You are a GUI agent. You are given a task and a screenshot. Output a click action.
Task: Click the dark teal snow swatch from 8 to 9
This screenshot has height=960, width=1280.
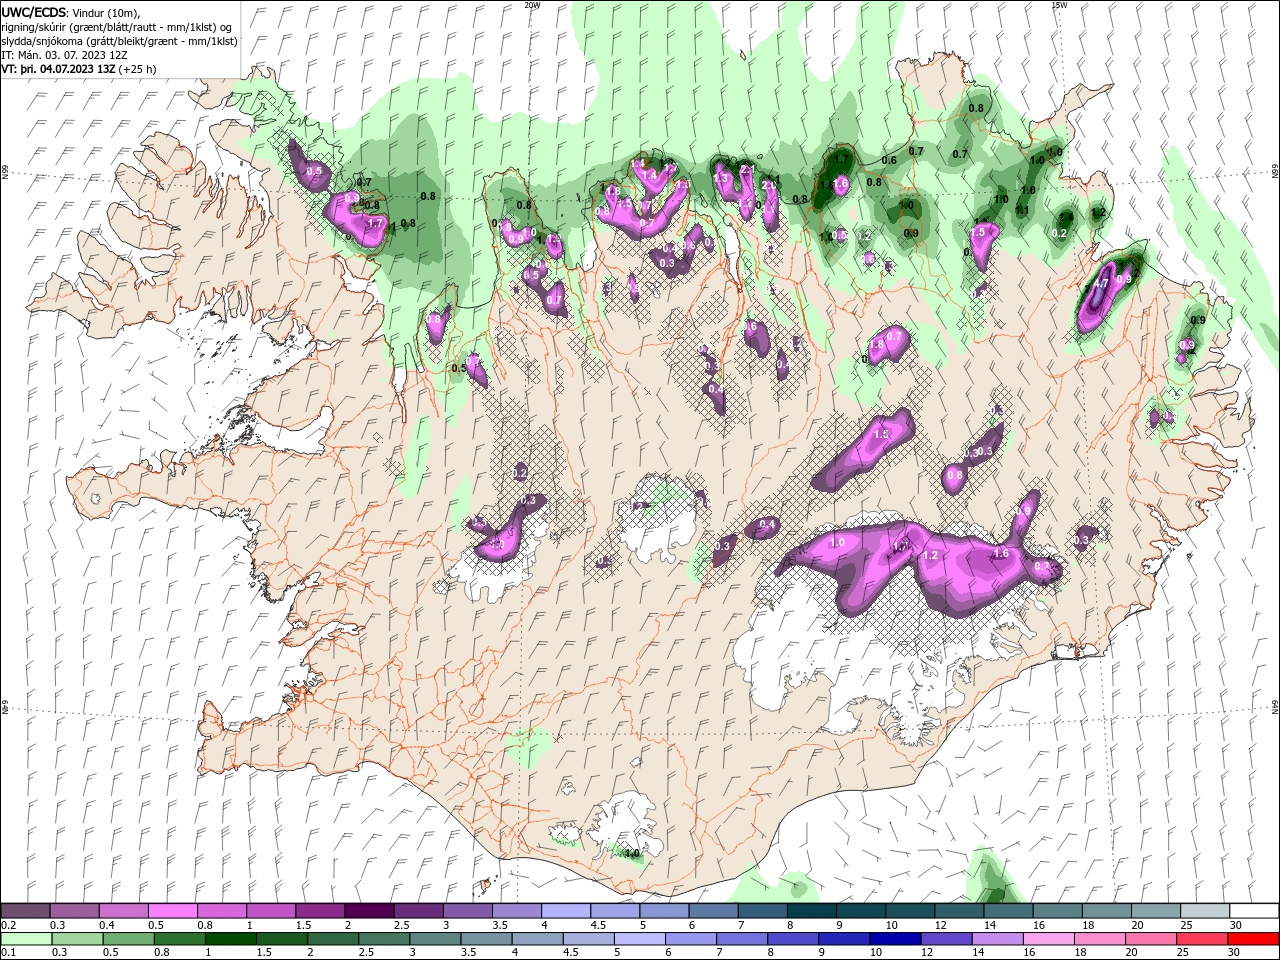[x=810, y=911]
